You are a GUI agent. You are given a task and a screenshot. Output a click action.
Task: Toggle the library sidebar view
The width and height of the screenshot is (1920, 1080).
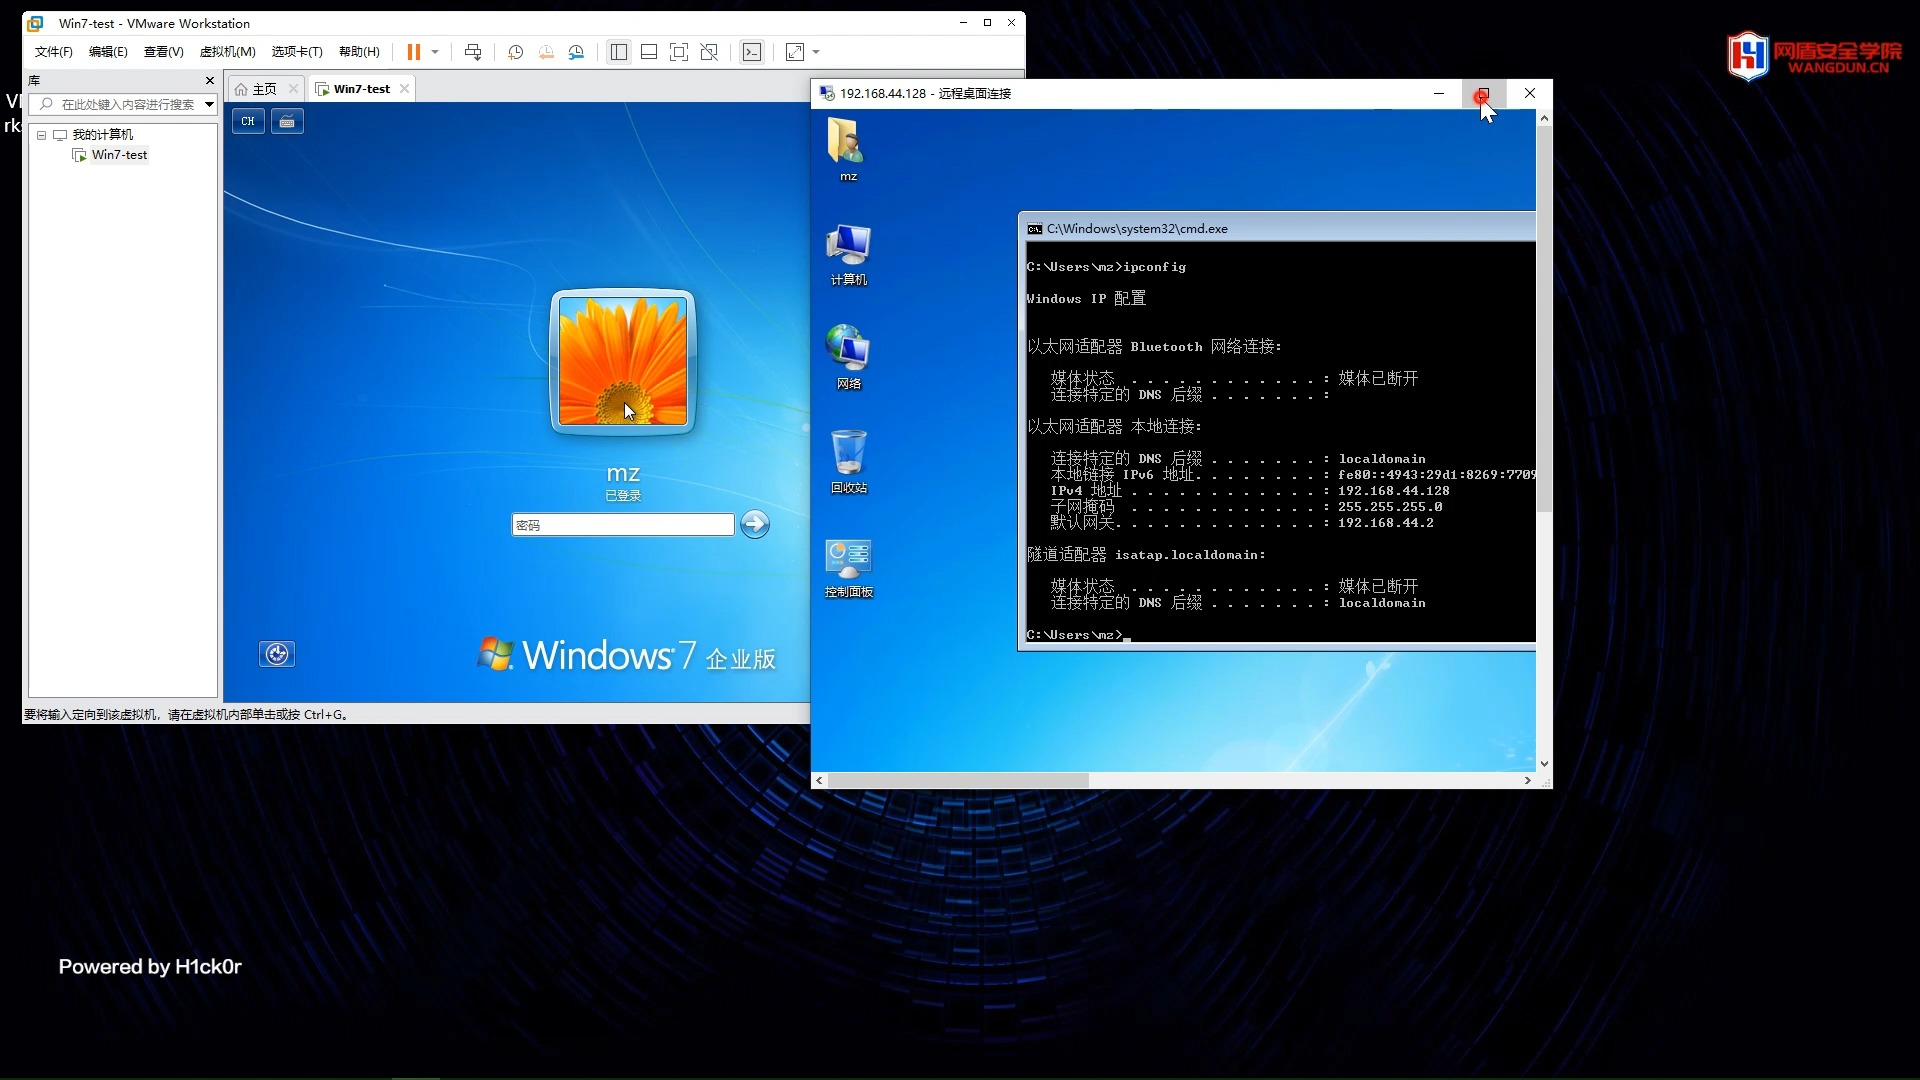click(619, 52)
